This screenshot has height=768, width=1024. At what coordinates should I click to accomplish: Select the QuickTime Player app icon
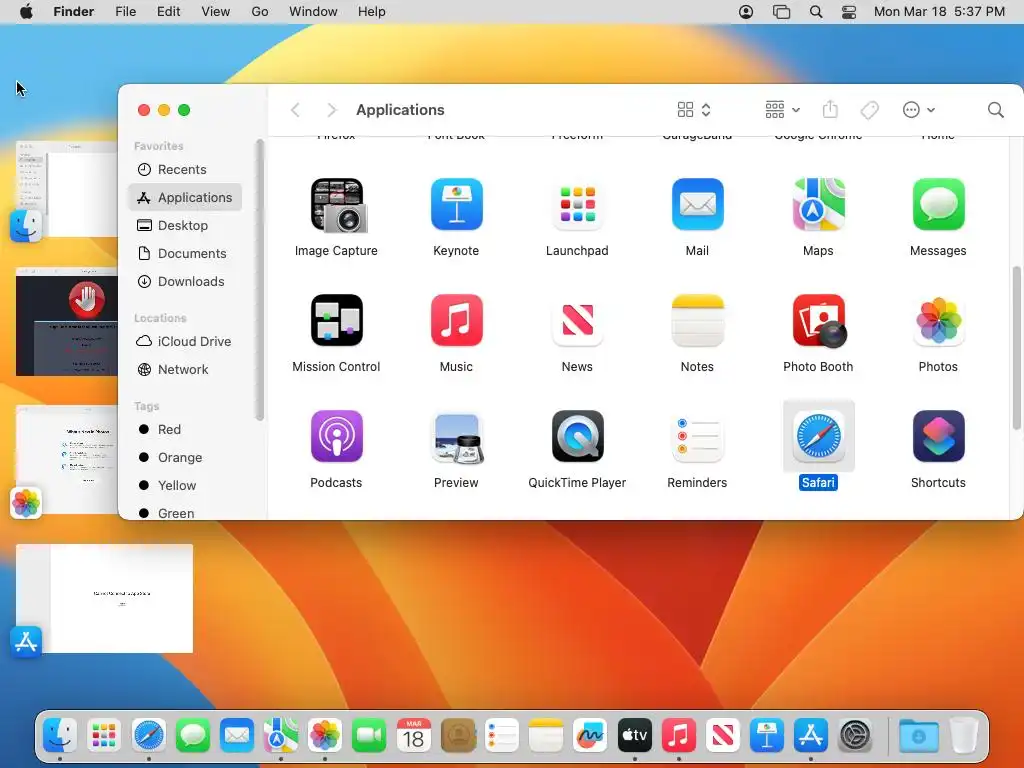577,436
